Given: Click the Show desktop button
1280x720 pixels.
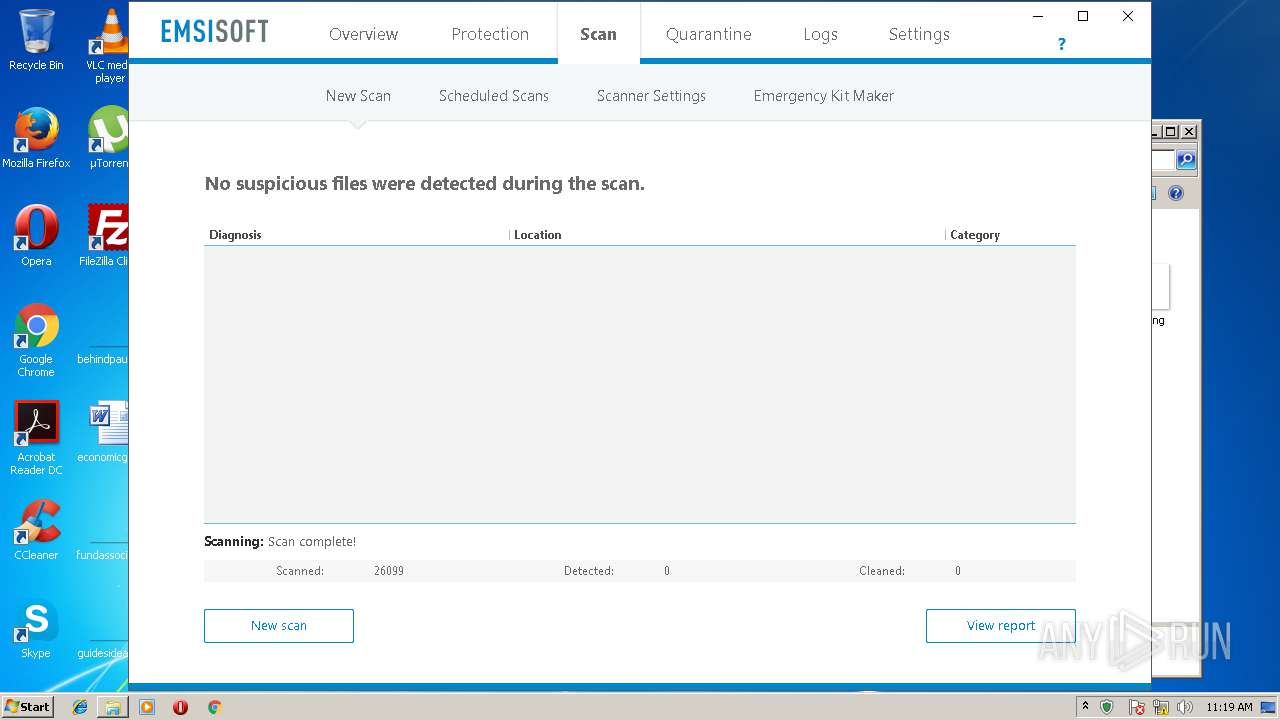Looking at the screenshot, I should click(x=1268, y=707).
